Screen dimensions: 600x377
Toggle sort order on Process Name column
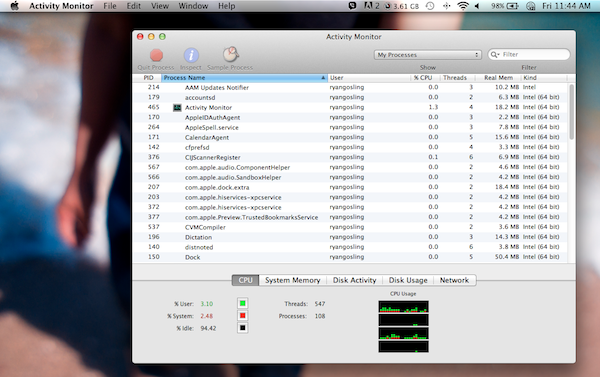(x=244, y=78)
